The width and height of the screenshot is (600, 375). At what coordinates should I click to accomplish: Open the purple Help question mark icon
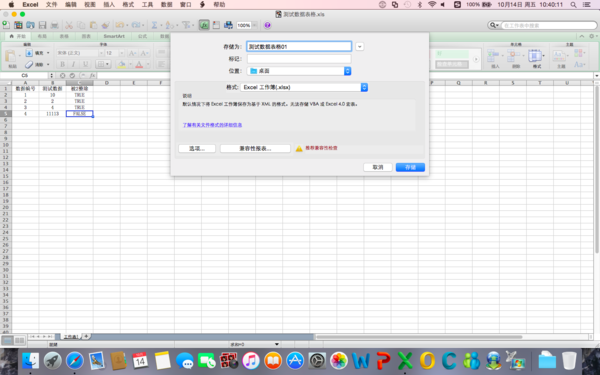coord(267,25)
